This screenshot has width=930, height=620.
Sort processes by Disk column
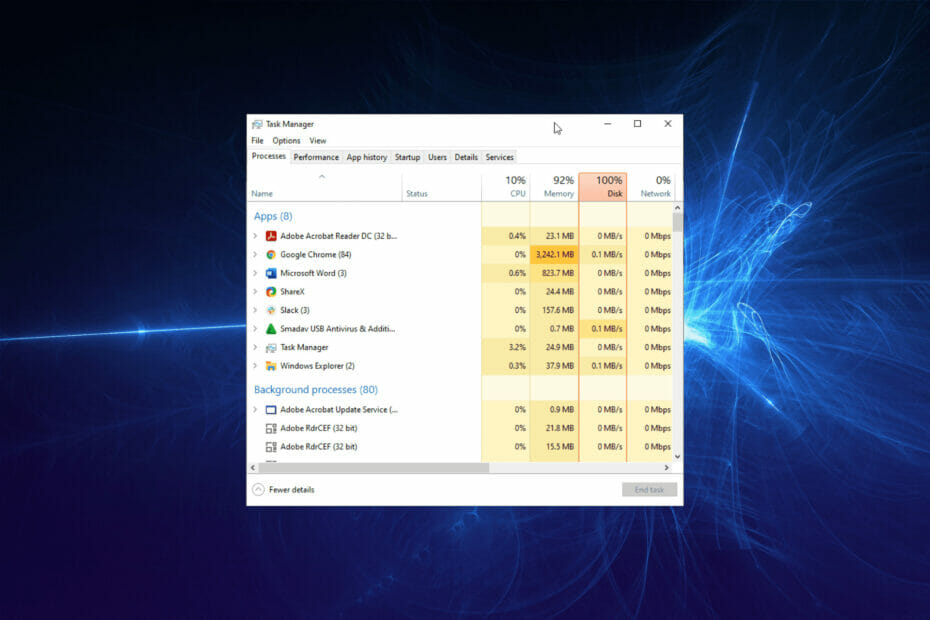tap(603, 187)
